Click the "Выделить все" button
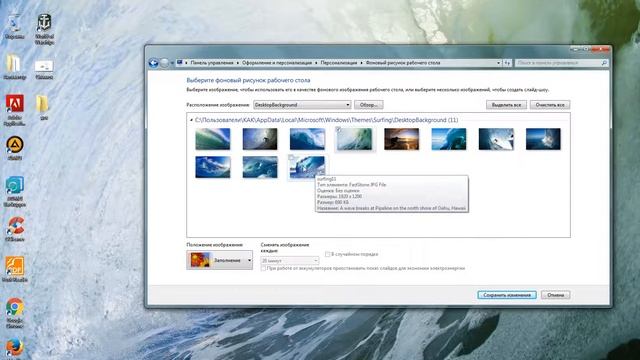This screenshot has width=640, height=360. click(506, 105)
